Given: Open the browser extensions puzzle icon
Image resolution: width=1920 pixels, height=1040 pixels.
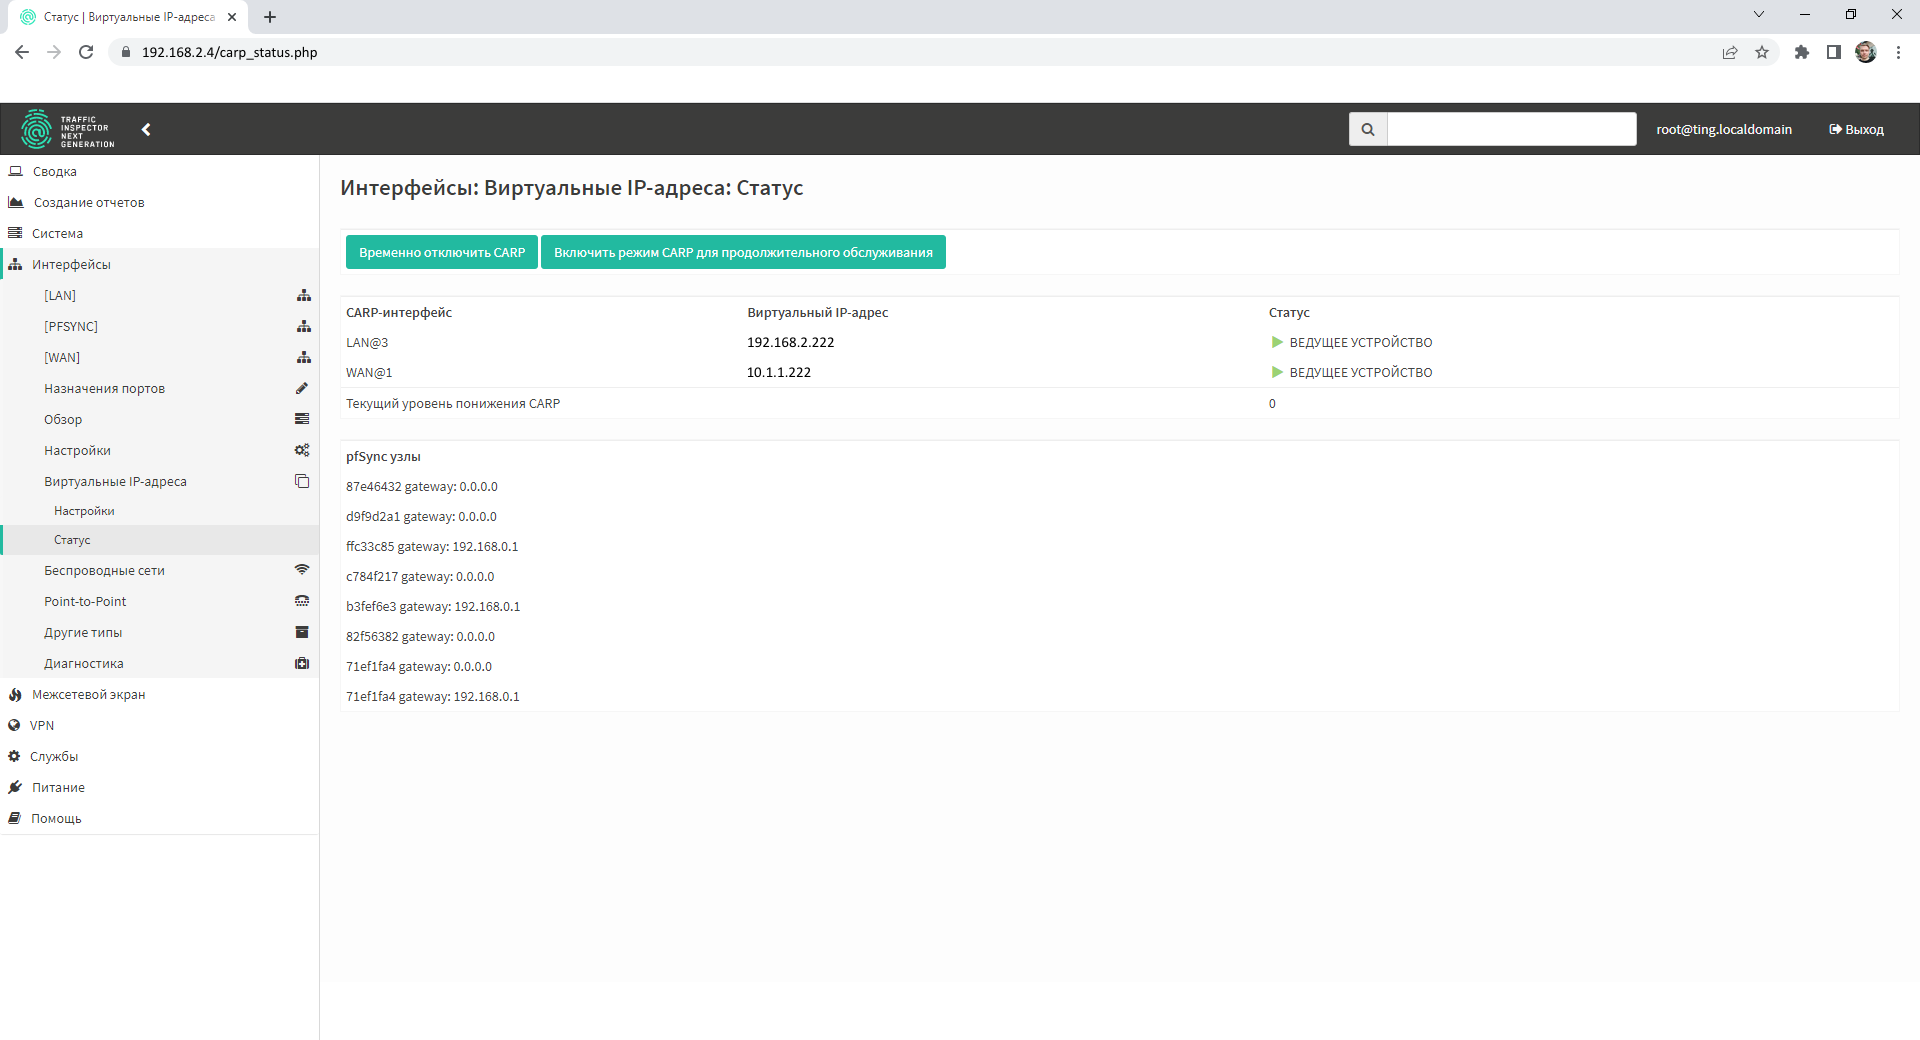Looking at the screenshot, I should [x=1802, y=52].
